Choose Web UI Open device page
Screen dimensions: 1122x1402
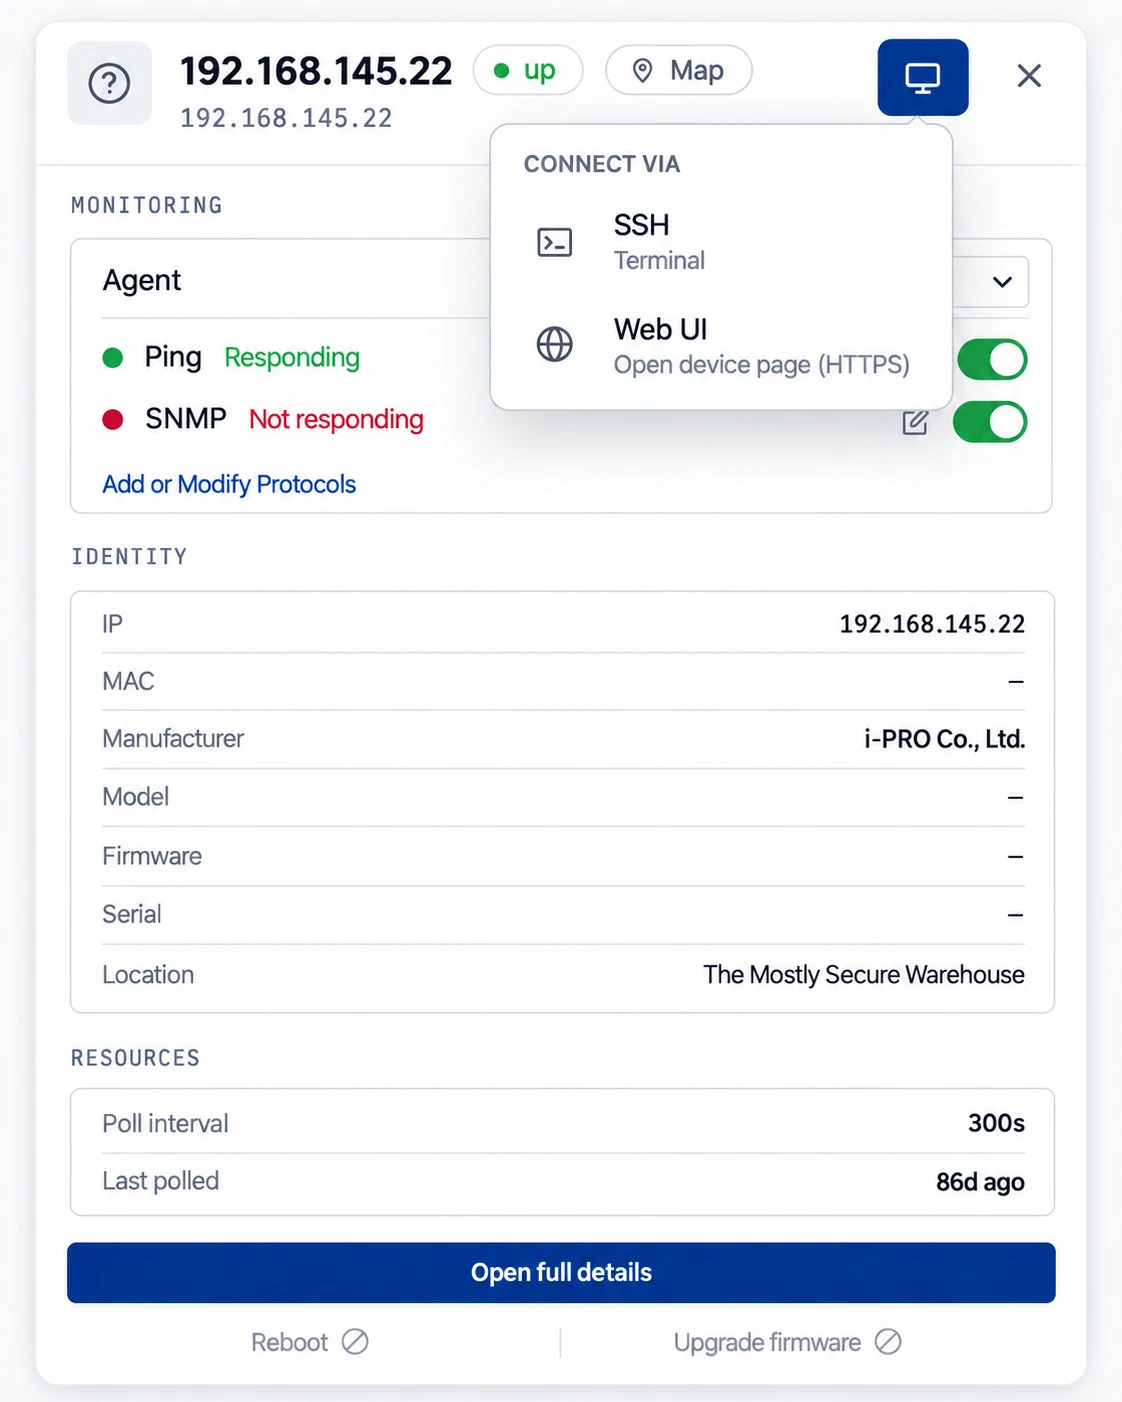click(721, 346)
